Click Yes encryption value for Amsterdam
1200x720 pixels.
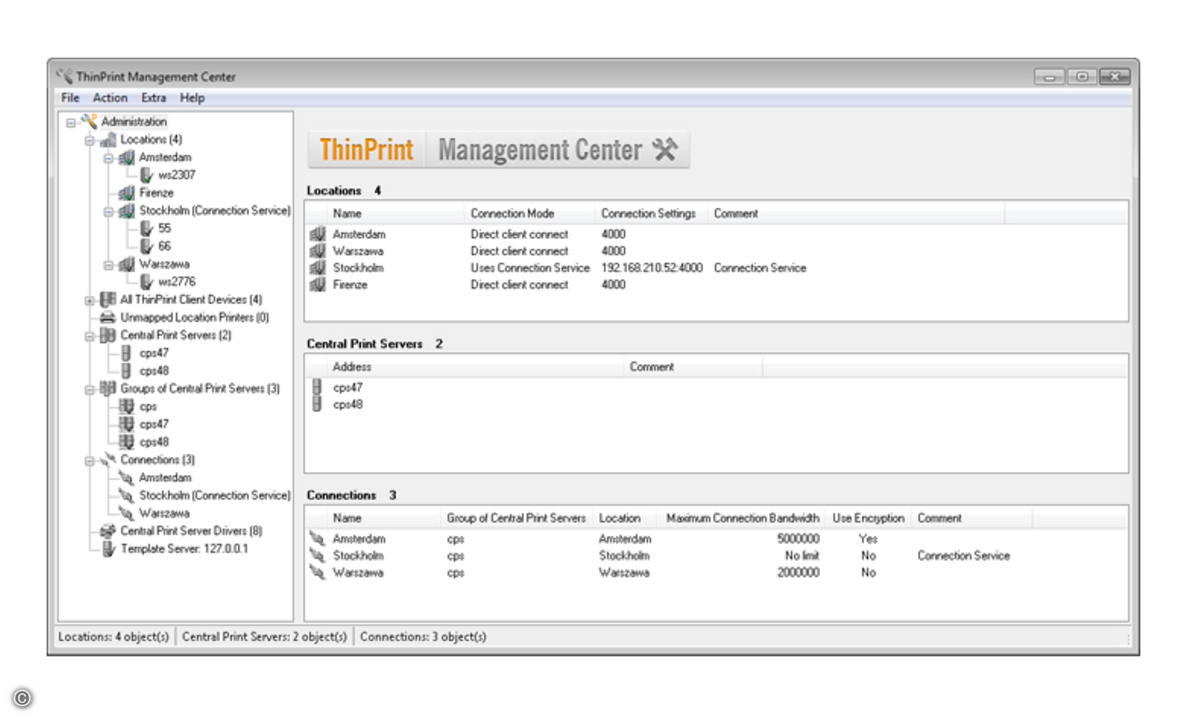868,539
